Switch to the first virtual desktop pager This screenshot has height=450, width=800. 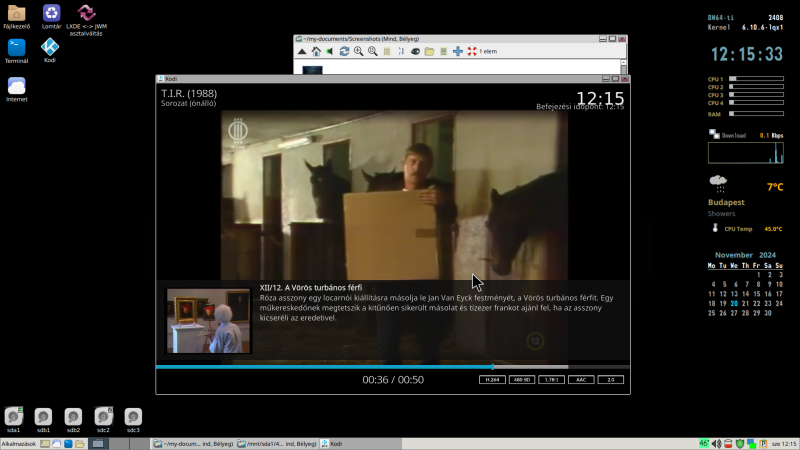[x=98, y=444]
